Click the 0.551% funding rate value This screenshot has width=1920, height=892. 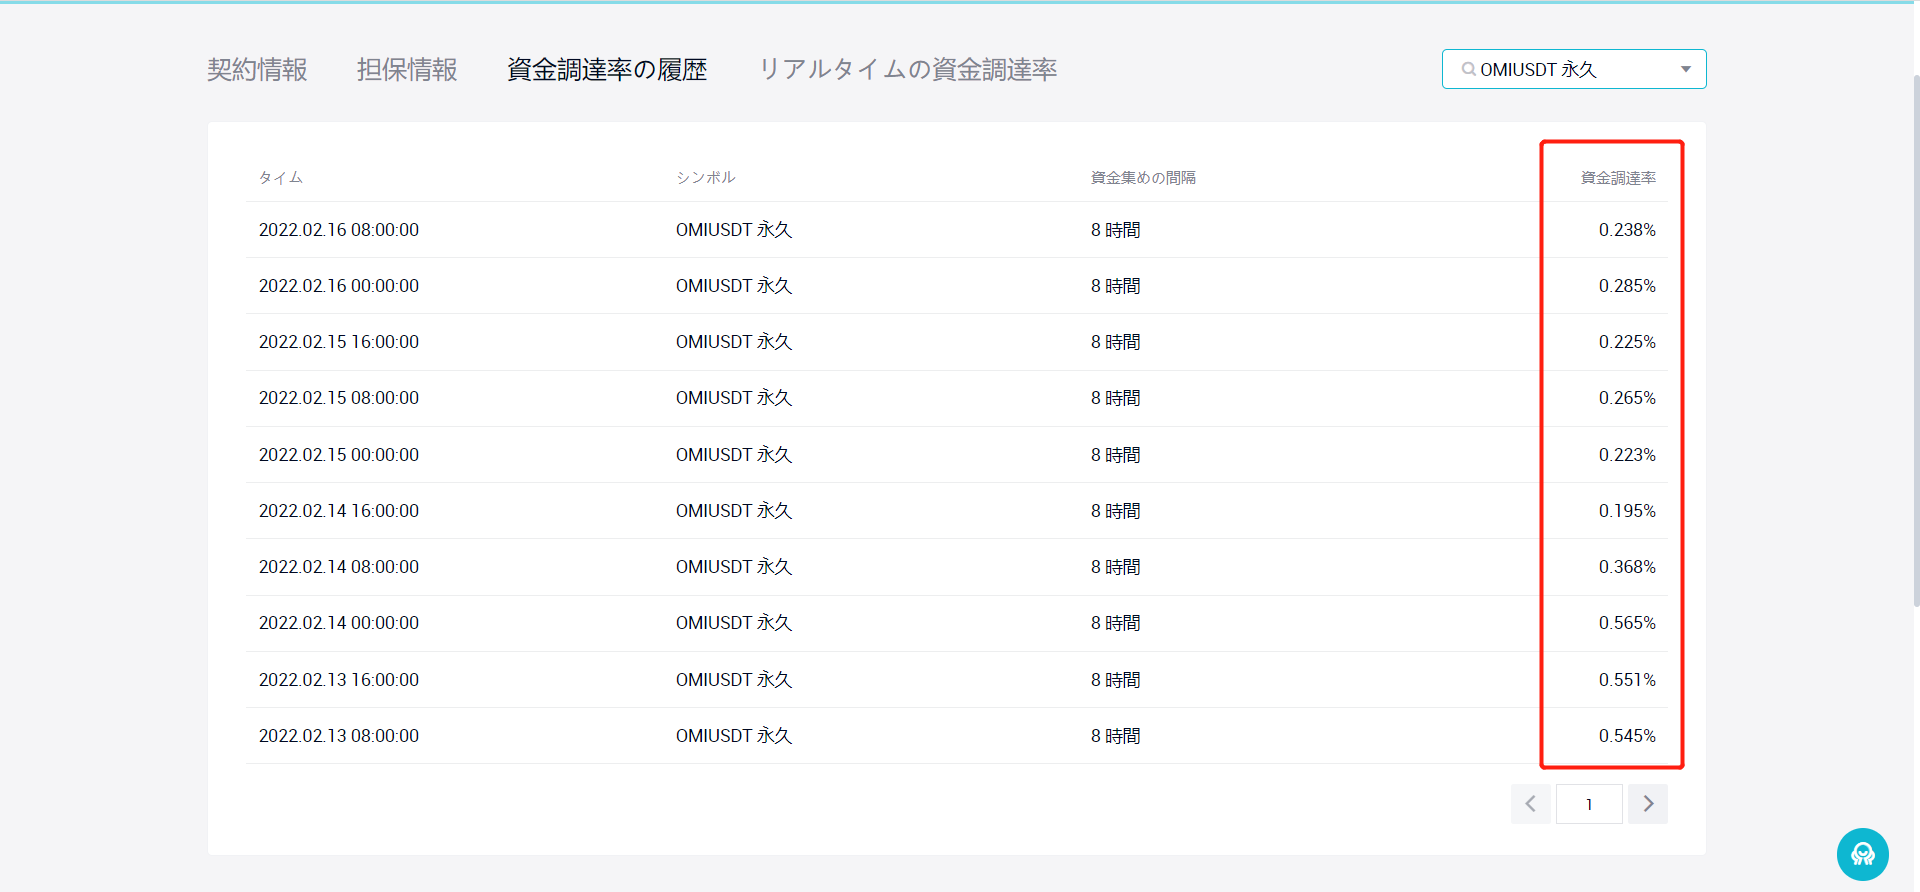pos(1627,680)
